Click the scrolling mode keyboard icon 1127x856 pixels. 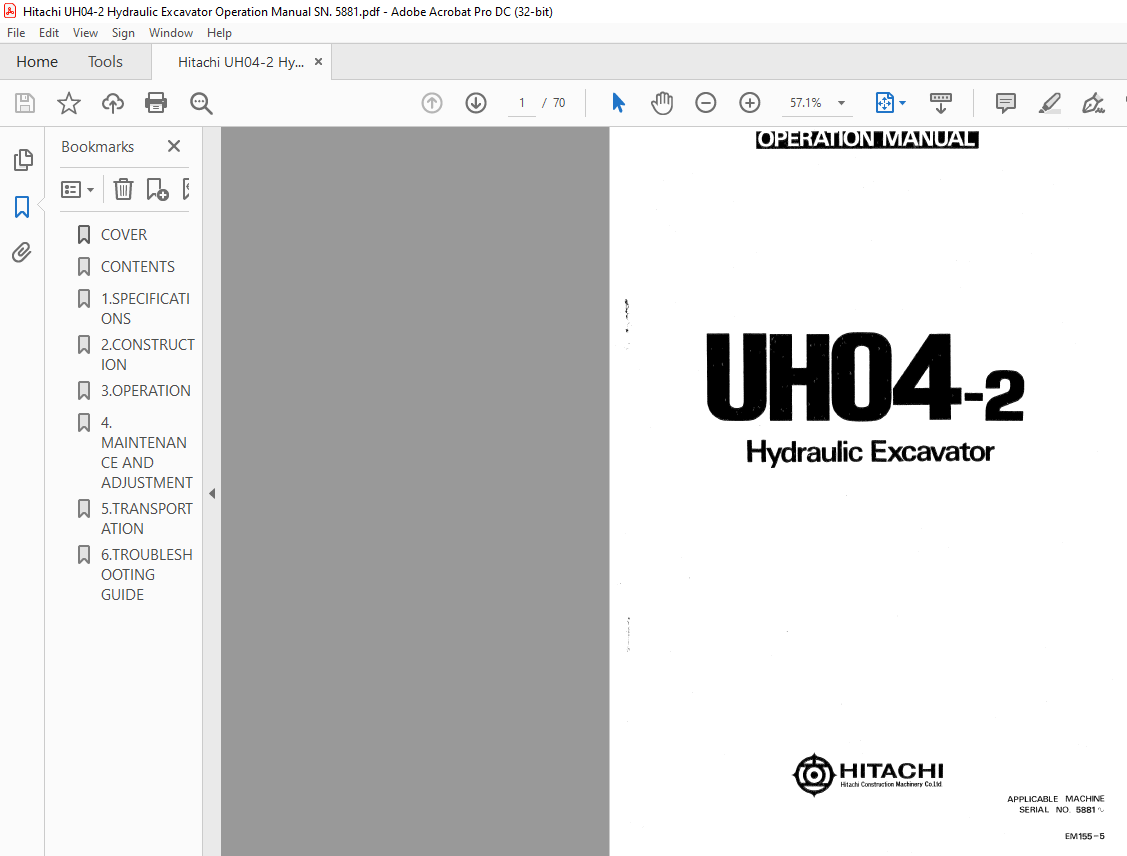[x=940, y=103]
